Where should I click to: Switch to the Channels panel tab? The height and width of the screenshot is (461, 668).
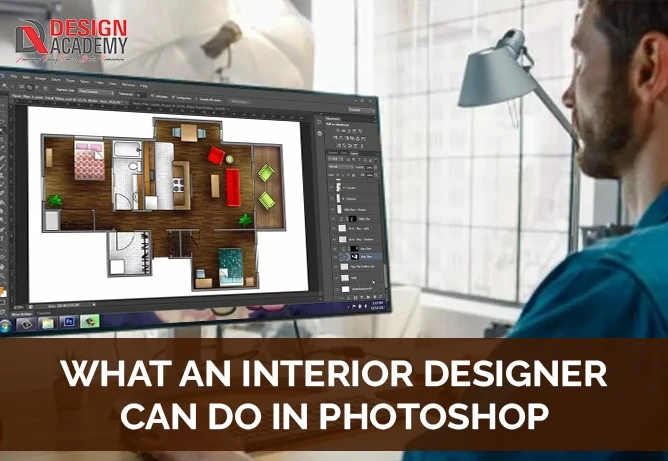pyautogui.click(x=333, y=153)
